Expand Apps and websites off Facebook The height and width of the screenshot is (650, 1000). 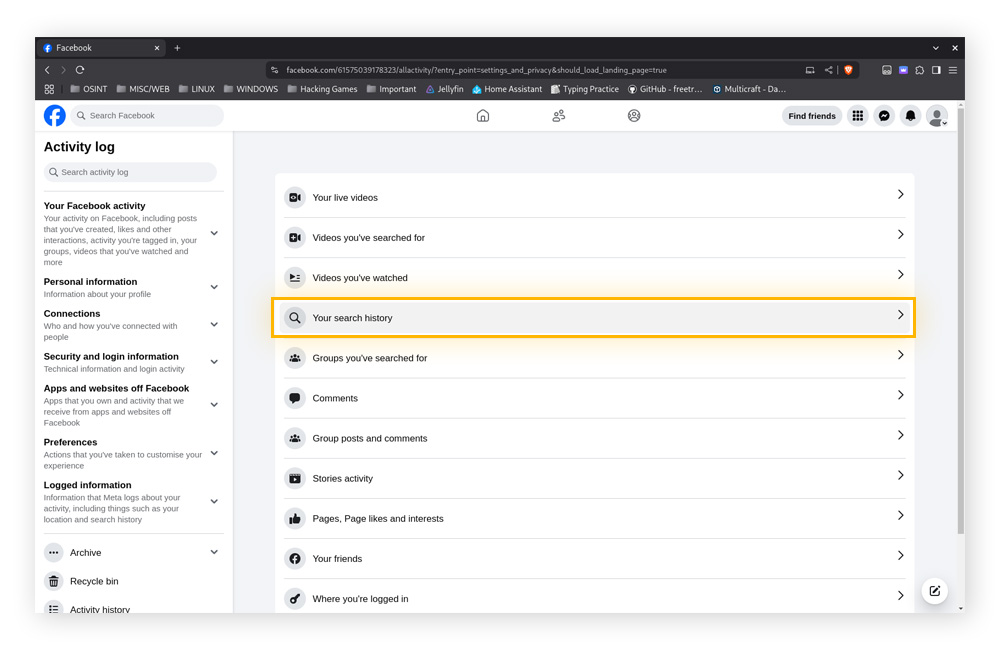click(214, 404)
